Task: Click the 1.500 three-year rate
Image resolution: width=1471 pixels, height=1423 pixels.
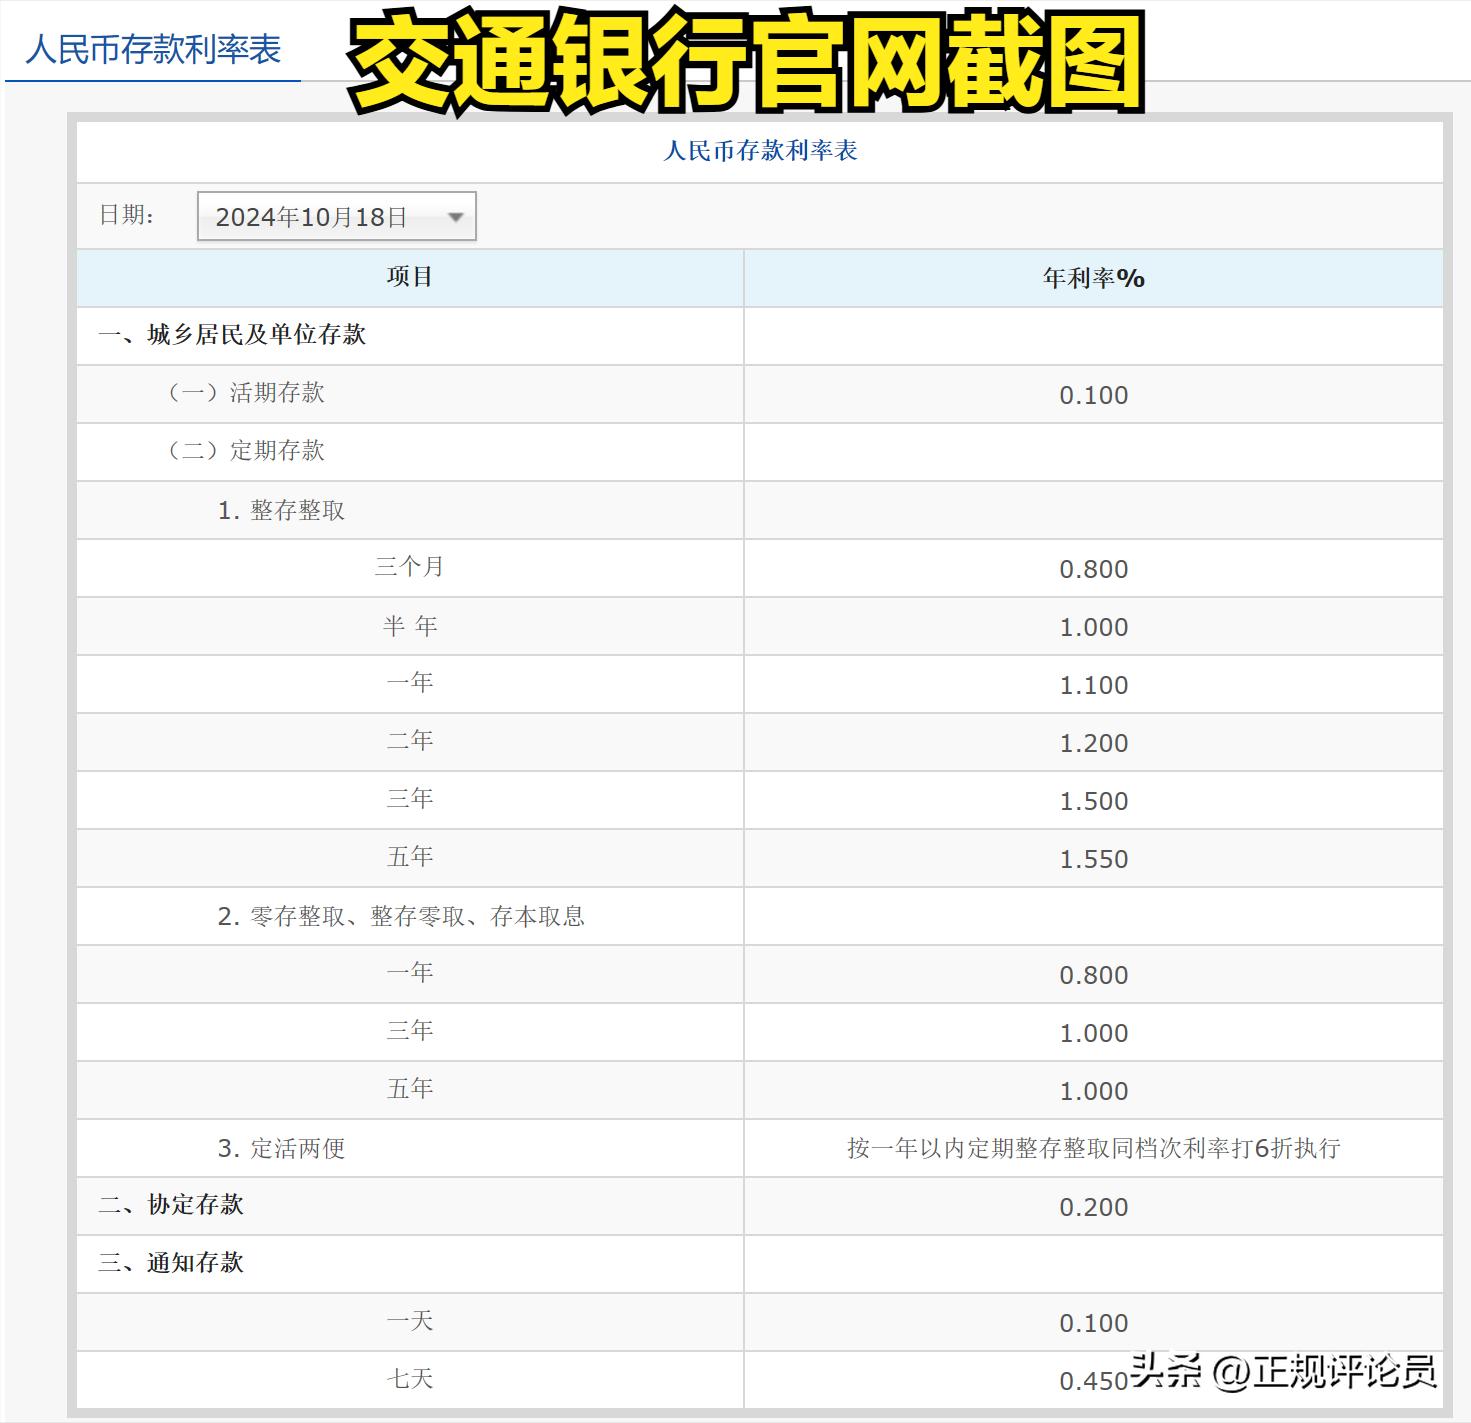Action: coord(1093,801)
